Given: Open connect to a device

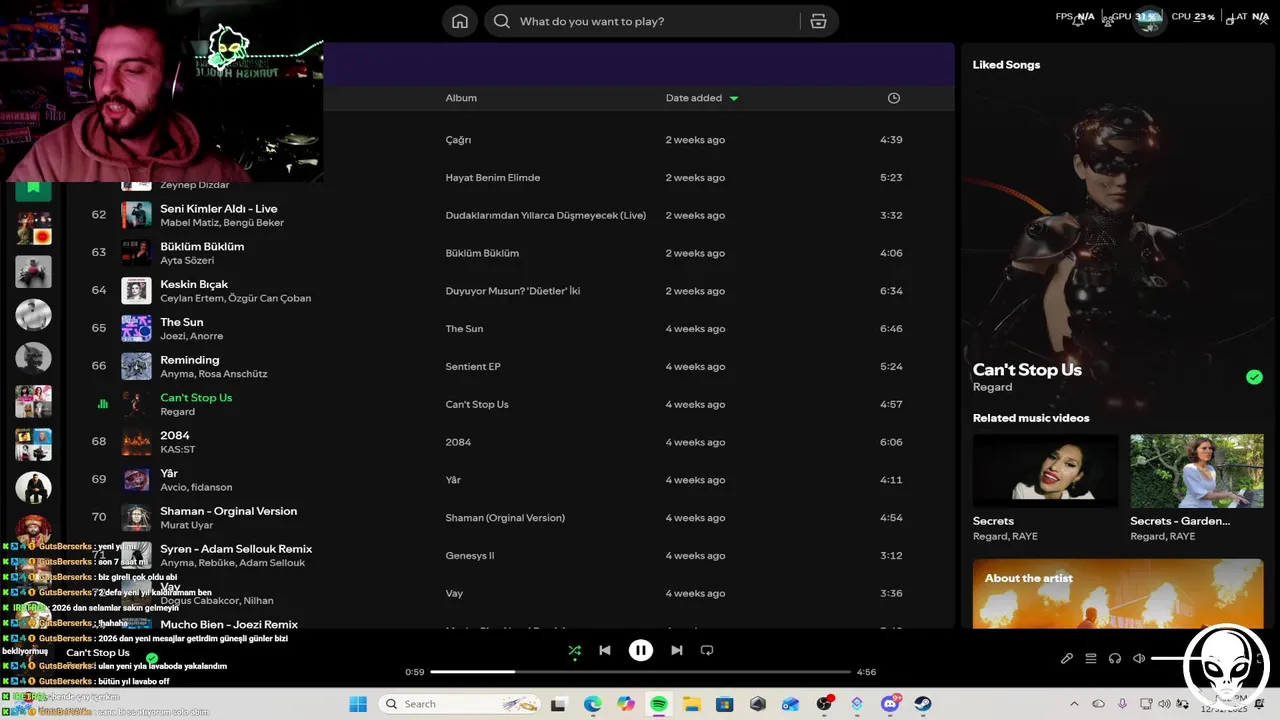Looking at the screenshot, I should [x=1115, y=658].
